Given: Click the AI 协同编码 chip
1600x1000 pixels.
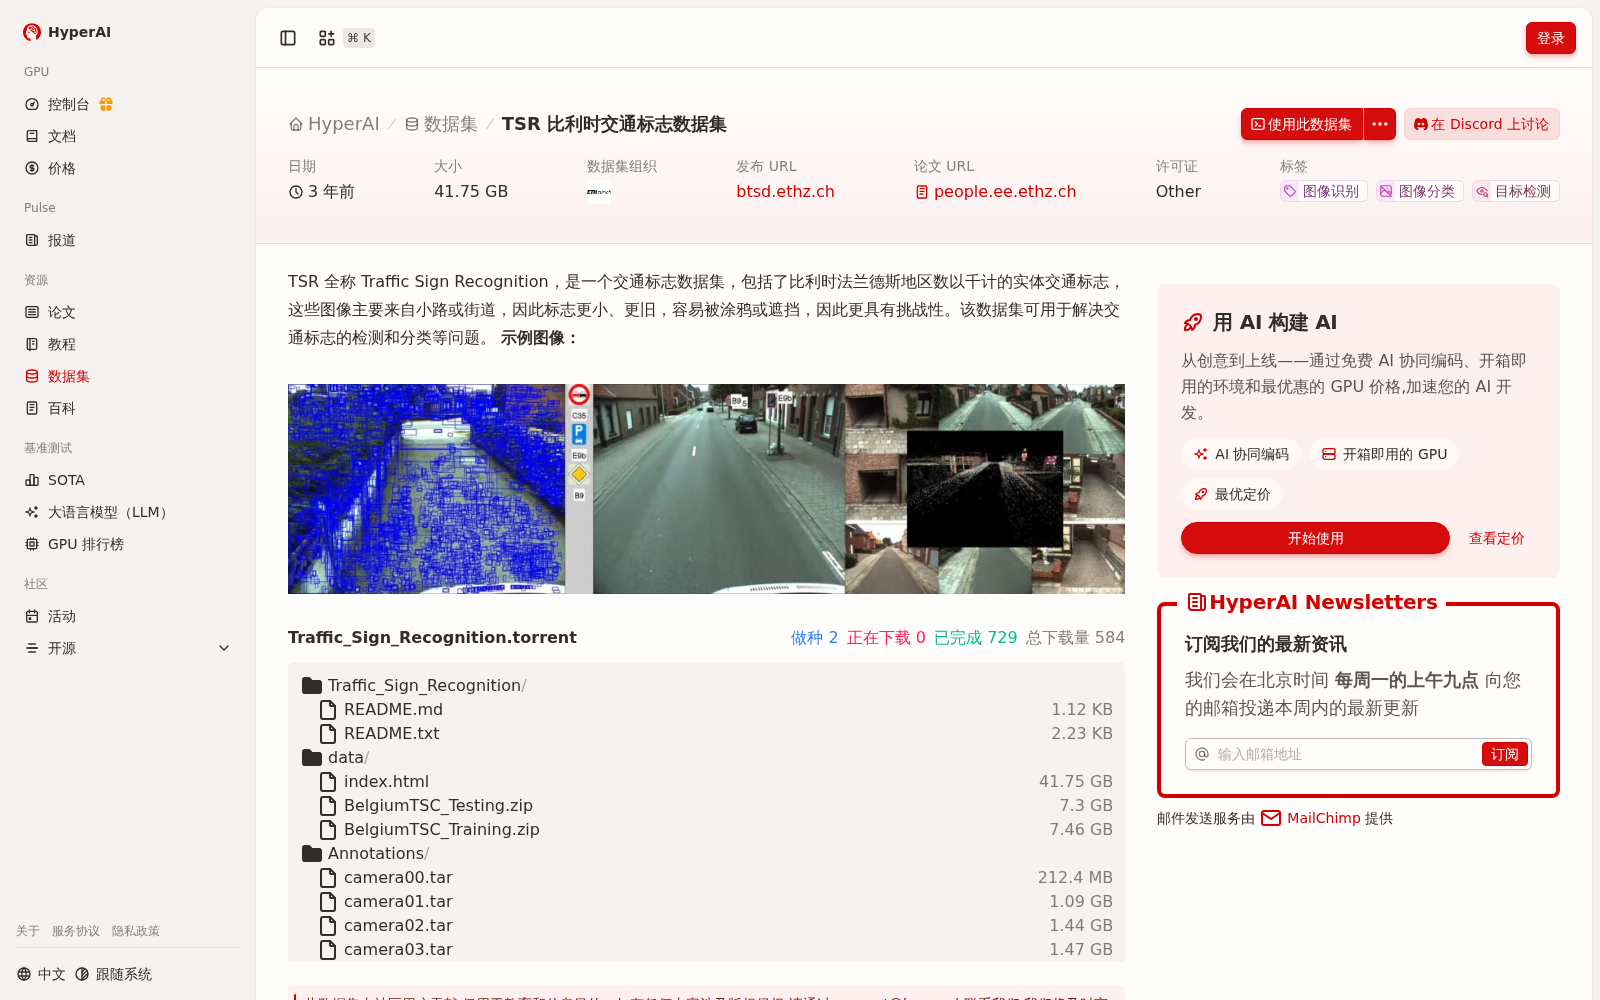Looking at the screenshot, I should click(1241, 454).
